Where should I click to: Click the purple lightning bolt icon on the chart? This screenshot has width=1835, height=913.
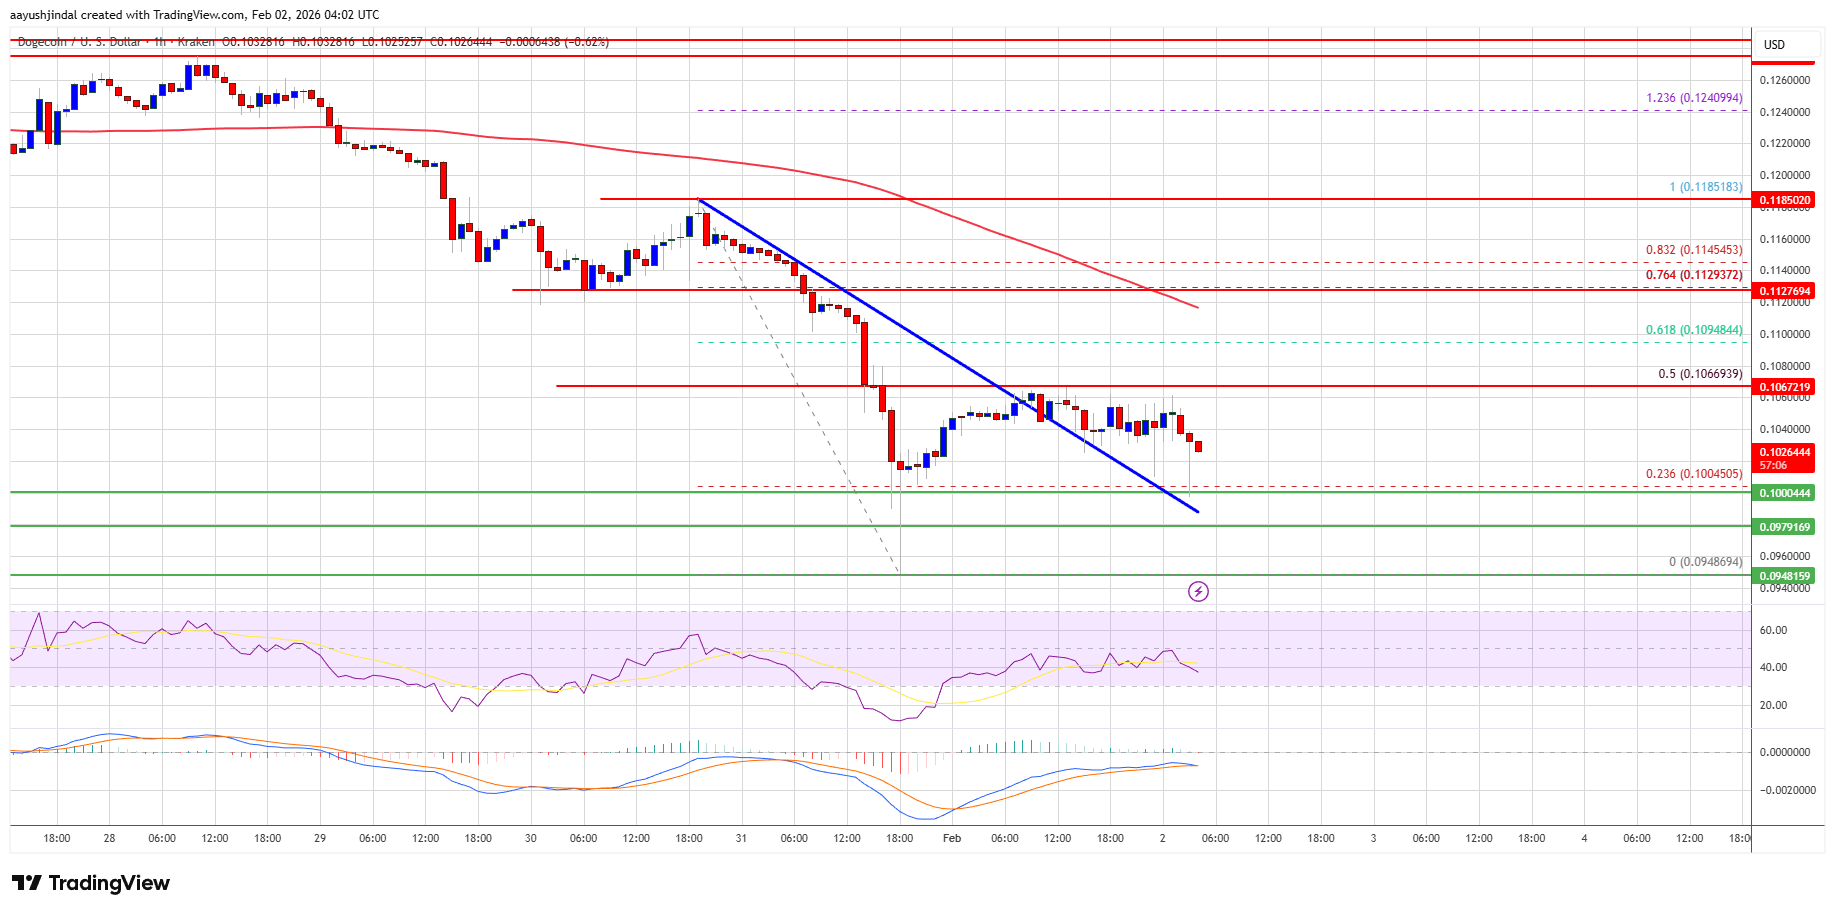[x=1200, y=592]
